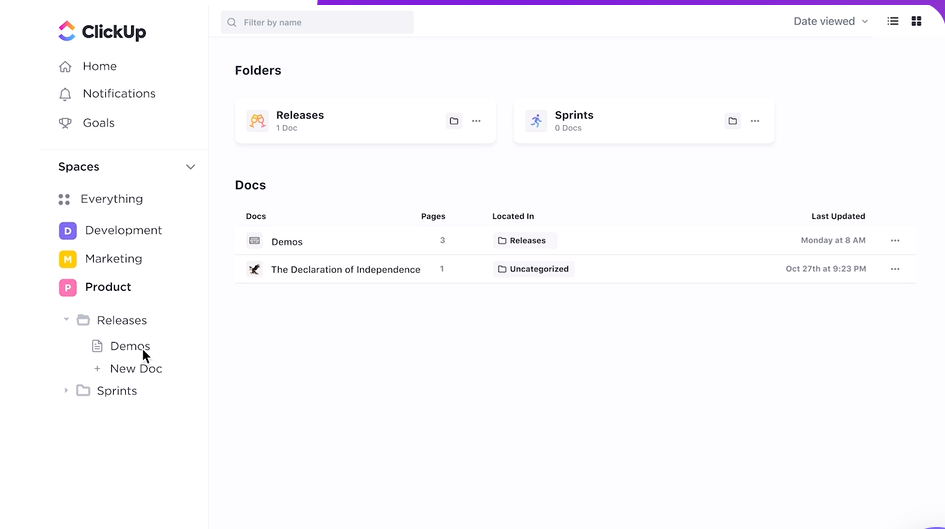This screenshot has height=529, width=945.
Task: Click the folder icon on Releases card
Action: pyautogui.click(x=454, y=121)
